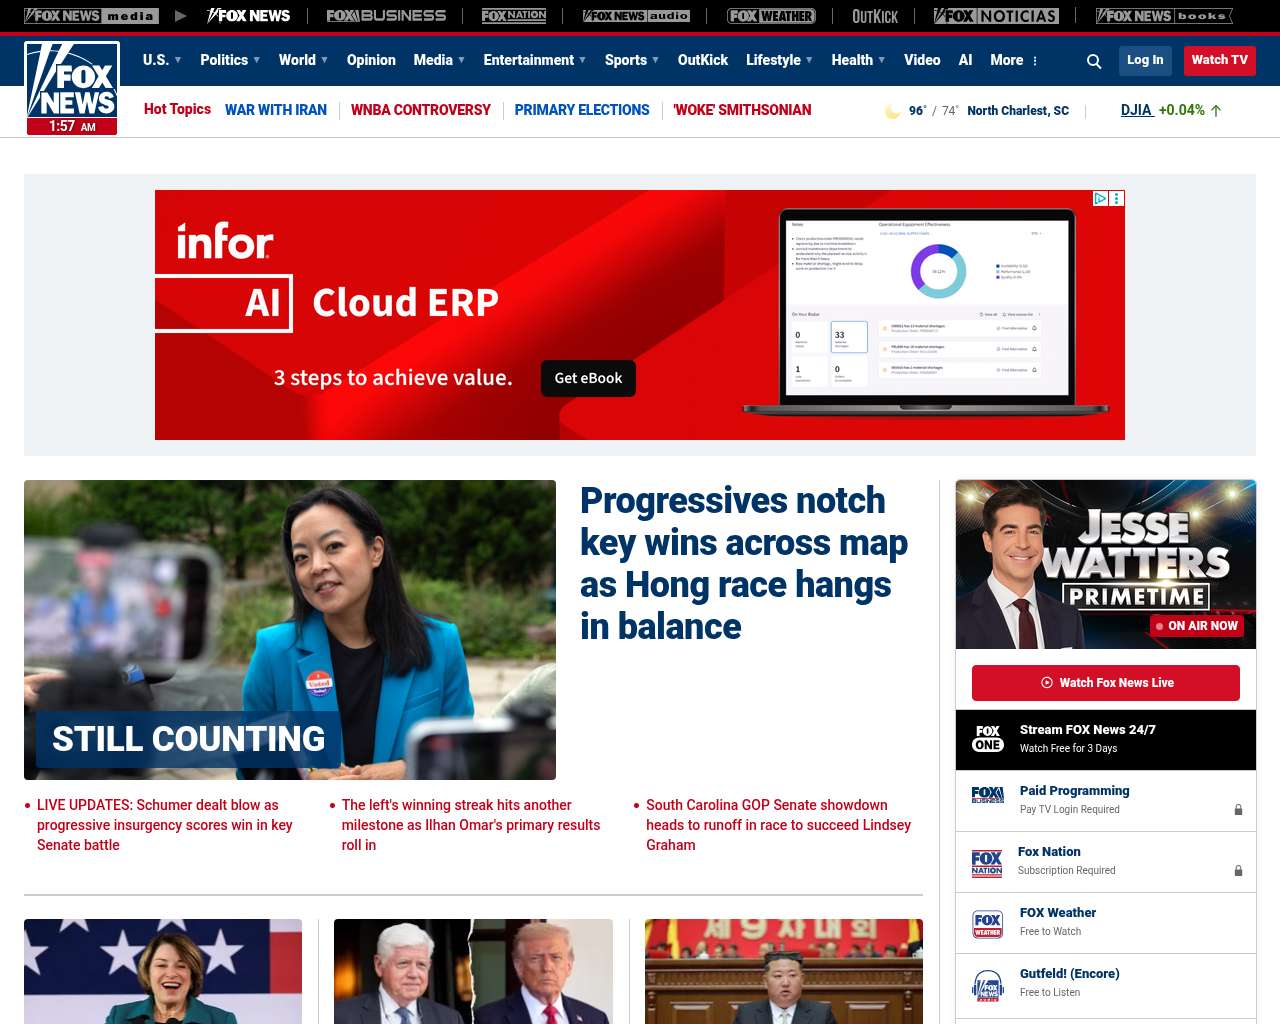Click the Watch TV button
Viewport: 1280px width, 1024px height.
tap(1219, 61)
